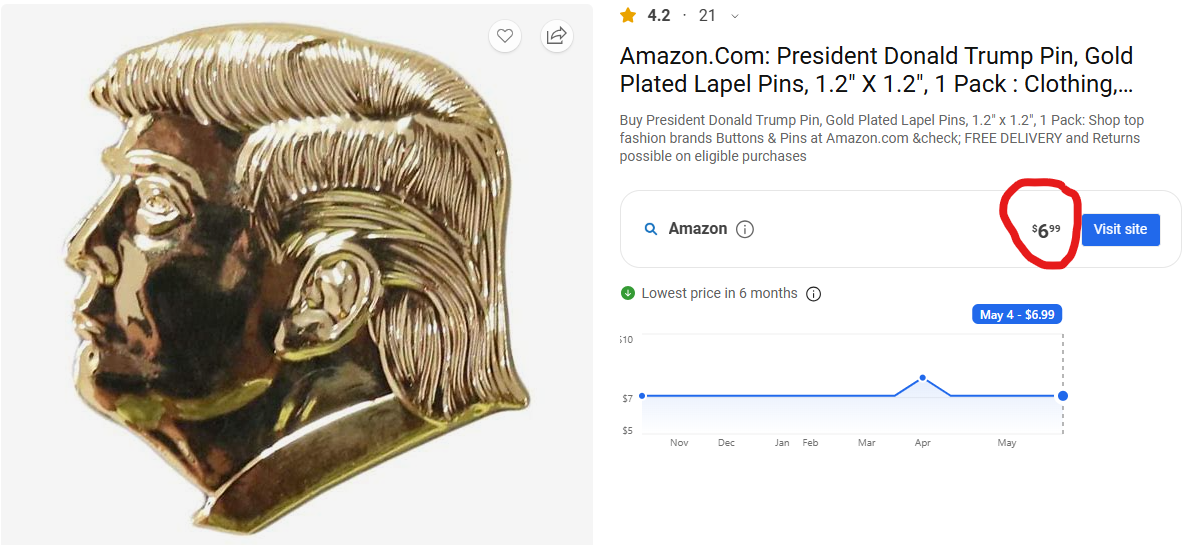Click the 4.2 rating value
The width and height of the screenshot is (1186, 545).
pos(659,15)
